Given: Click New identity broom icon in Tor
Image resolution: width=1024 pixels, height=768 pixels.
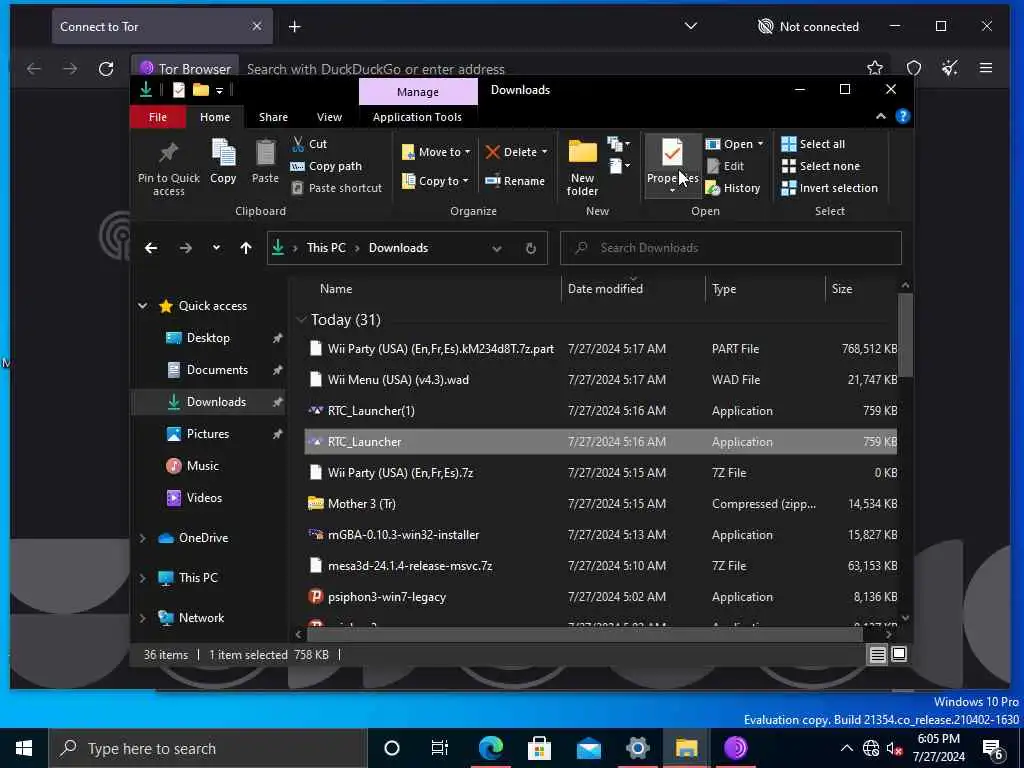Looking at the screenshot, I should (950, 68).
